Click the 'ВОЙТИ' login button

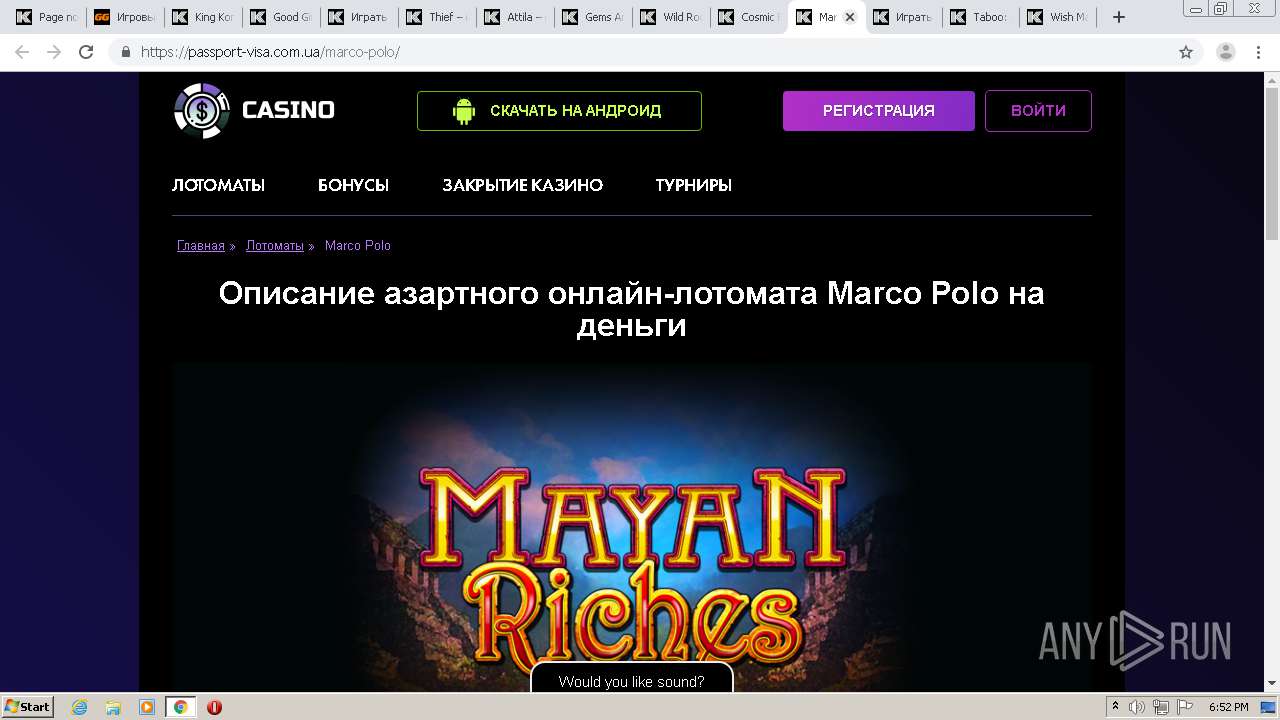pyautogui.click(x=1038, y=111)
